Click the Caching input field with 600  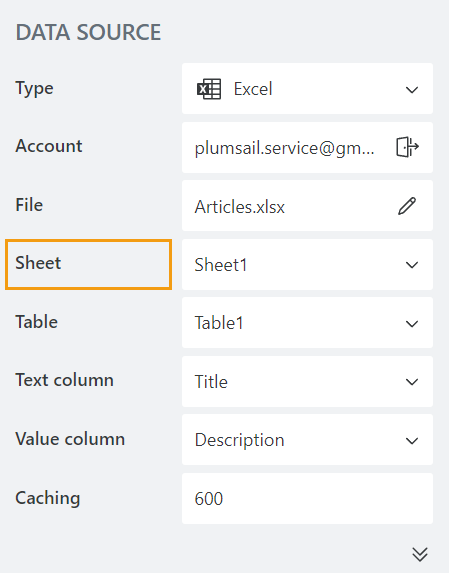(x=307, y=498)
